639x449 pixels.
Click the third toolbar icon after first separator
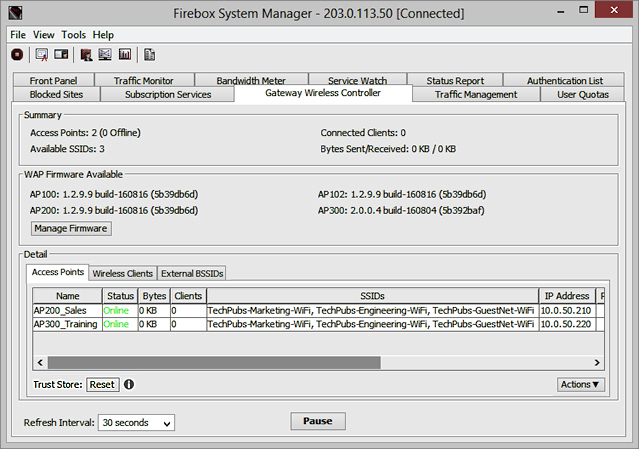coord(61,55)
